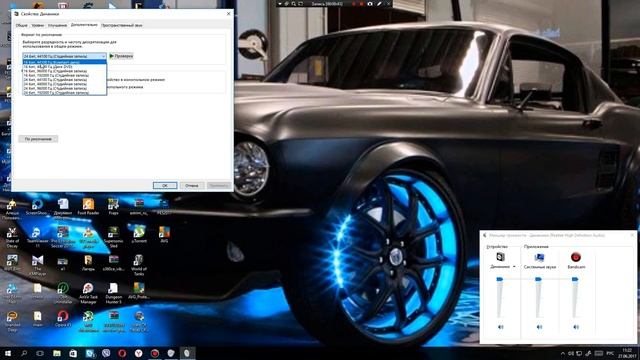Switch to the Общие tab
Screen dimensions: 640x360
click(x=21, y=25)
